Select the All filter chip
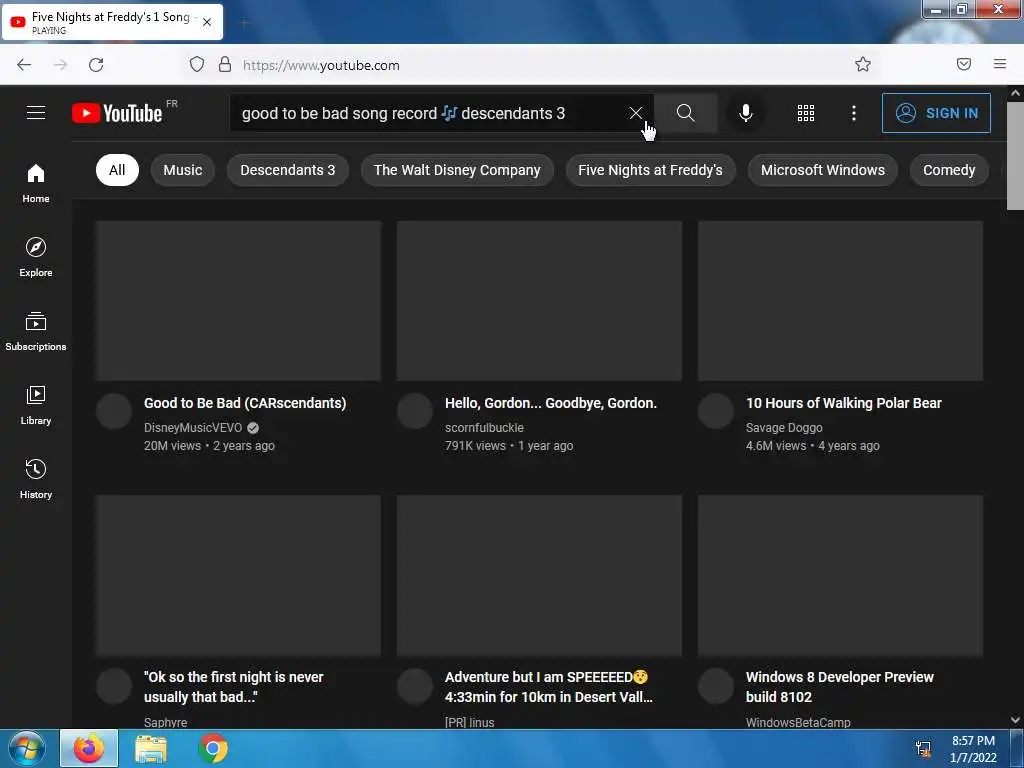 (117, 170)
